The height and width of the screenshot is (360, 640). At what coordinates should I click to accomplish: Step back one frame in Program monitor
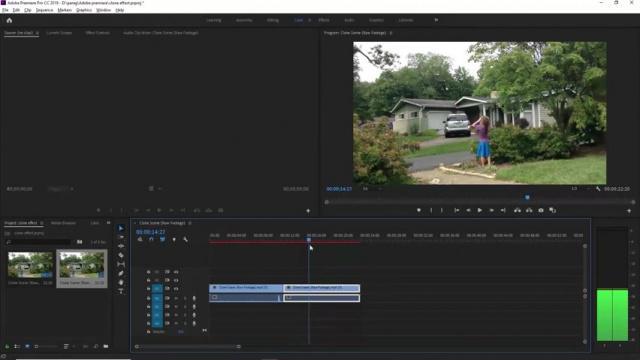tap(468, 210)
